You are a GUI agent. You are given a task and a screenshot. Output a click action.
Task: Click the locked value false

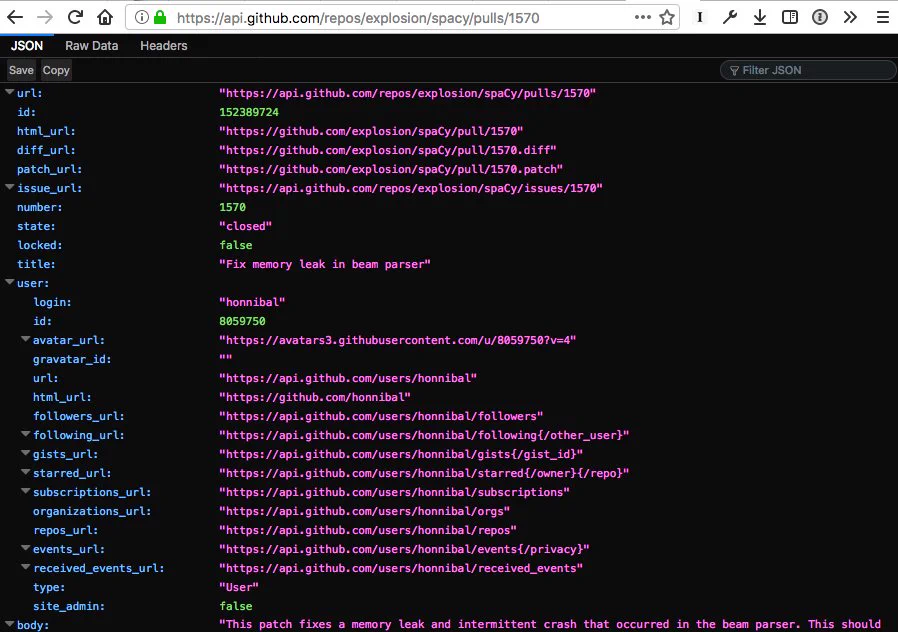236,245
